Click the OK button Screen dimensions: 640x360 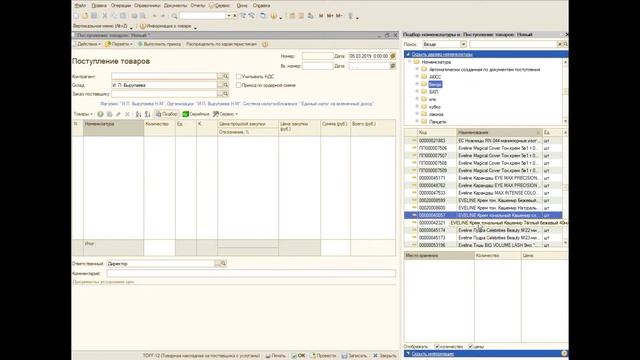298,356
